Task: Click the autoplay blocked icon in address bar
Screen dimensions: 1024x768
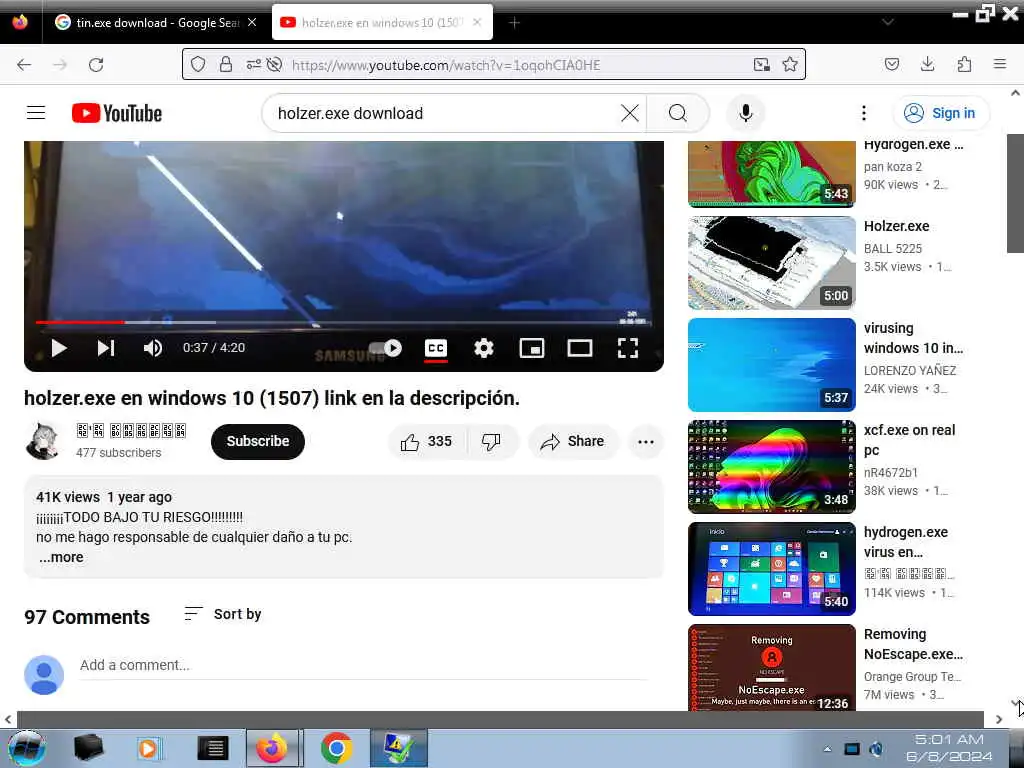Action: pos(274,64)
